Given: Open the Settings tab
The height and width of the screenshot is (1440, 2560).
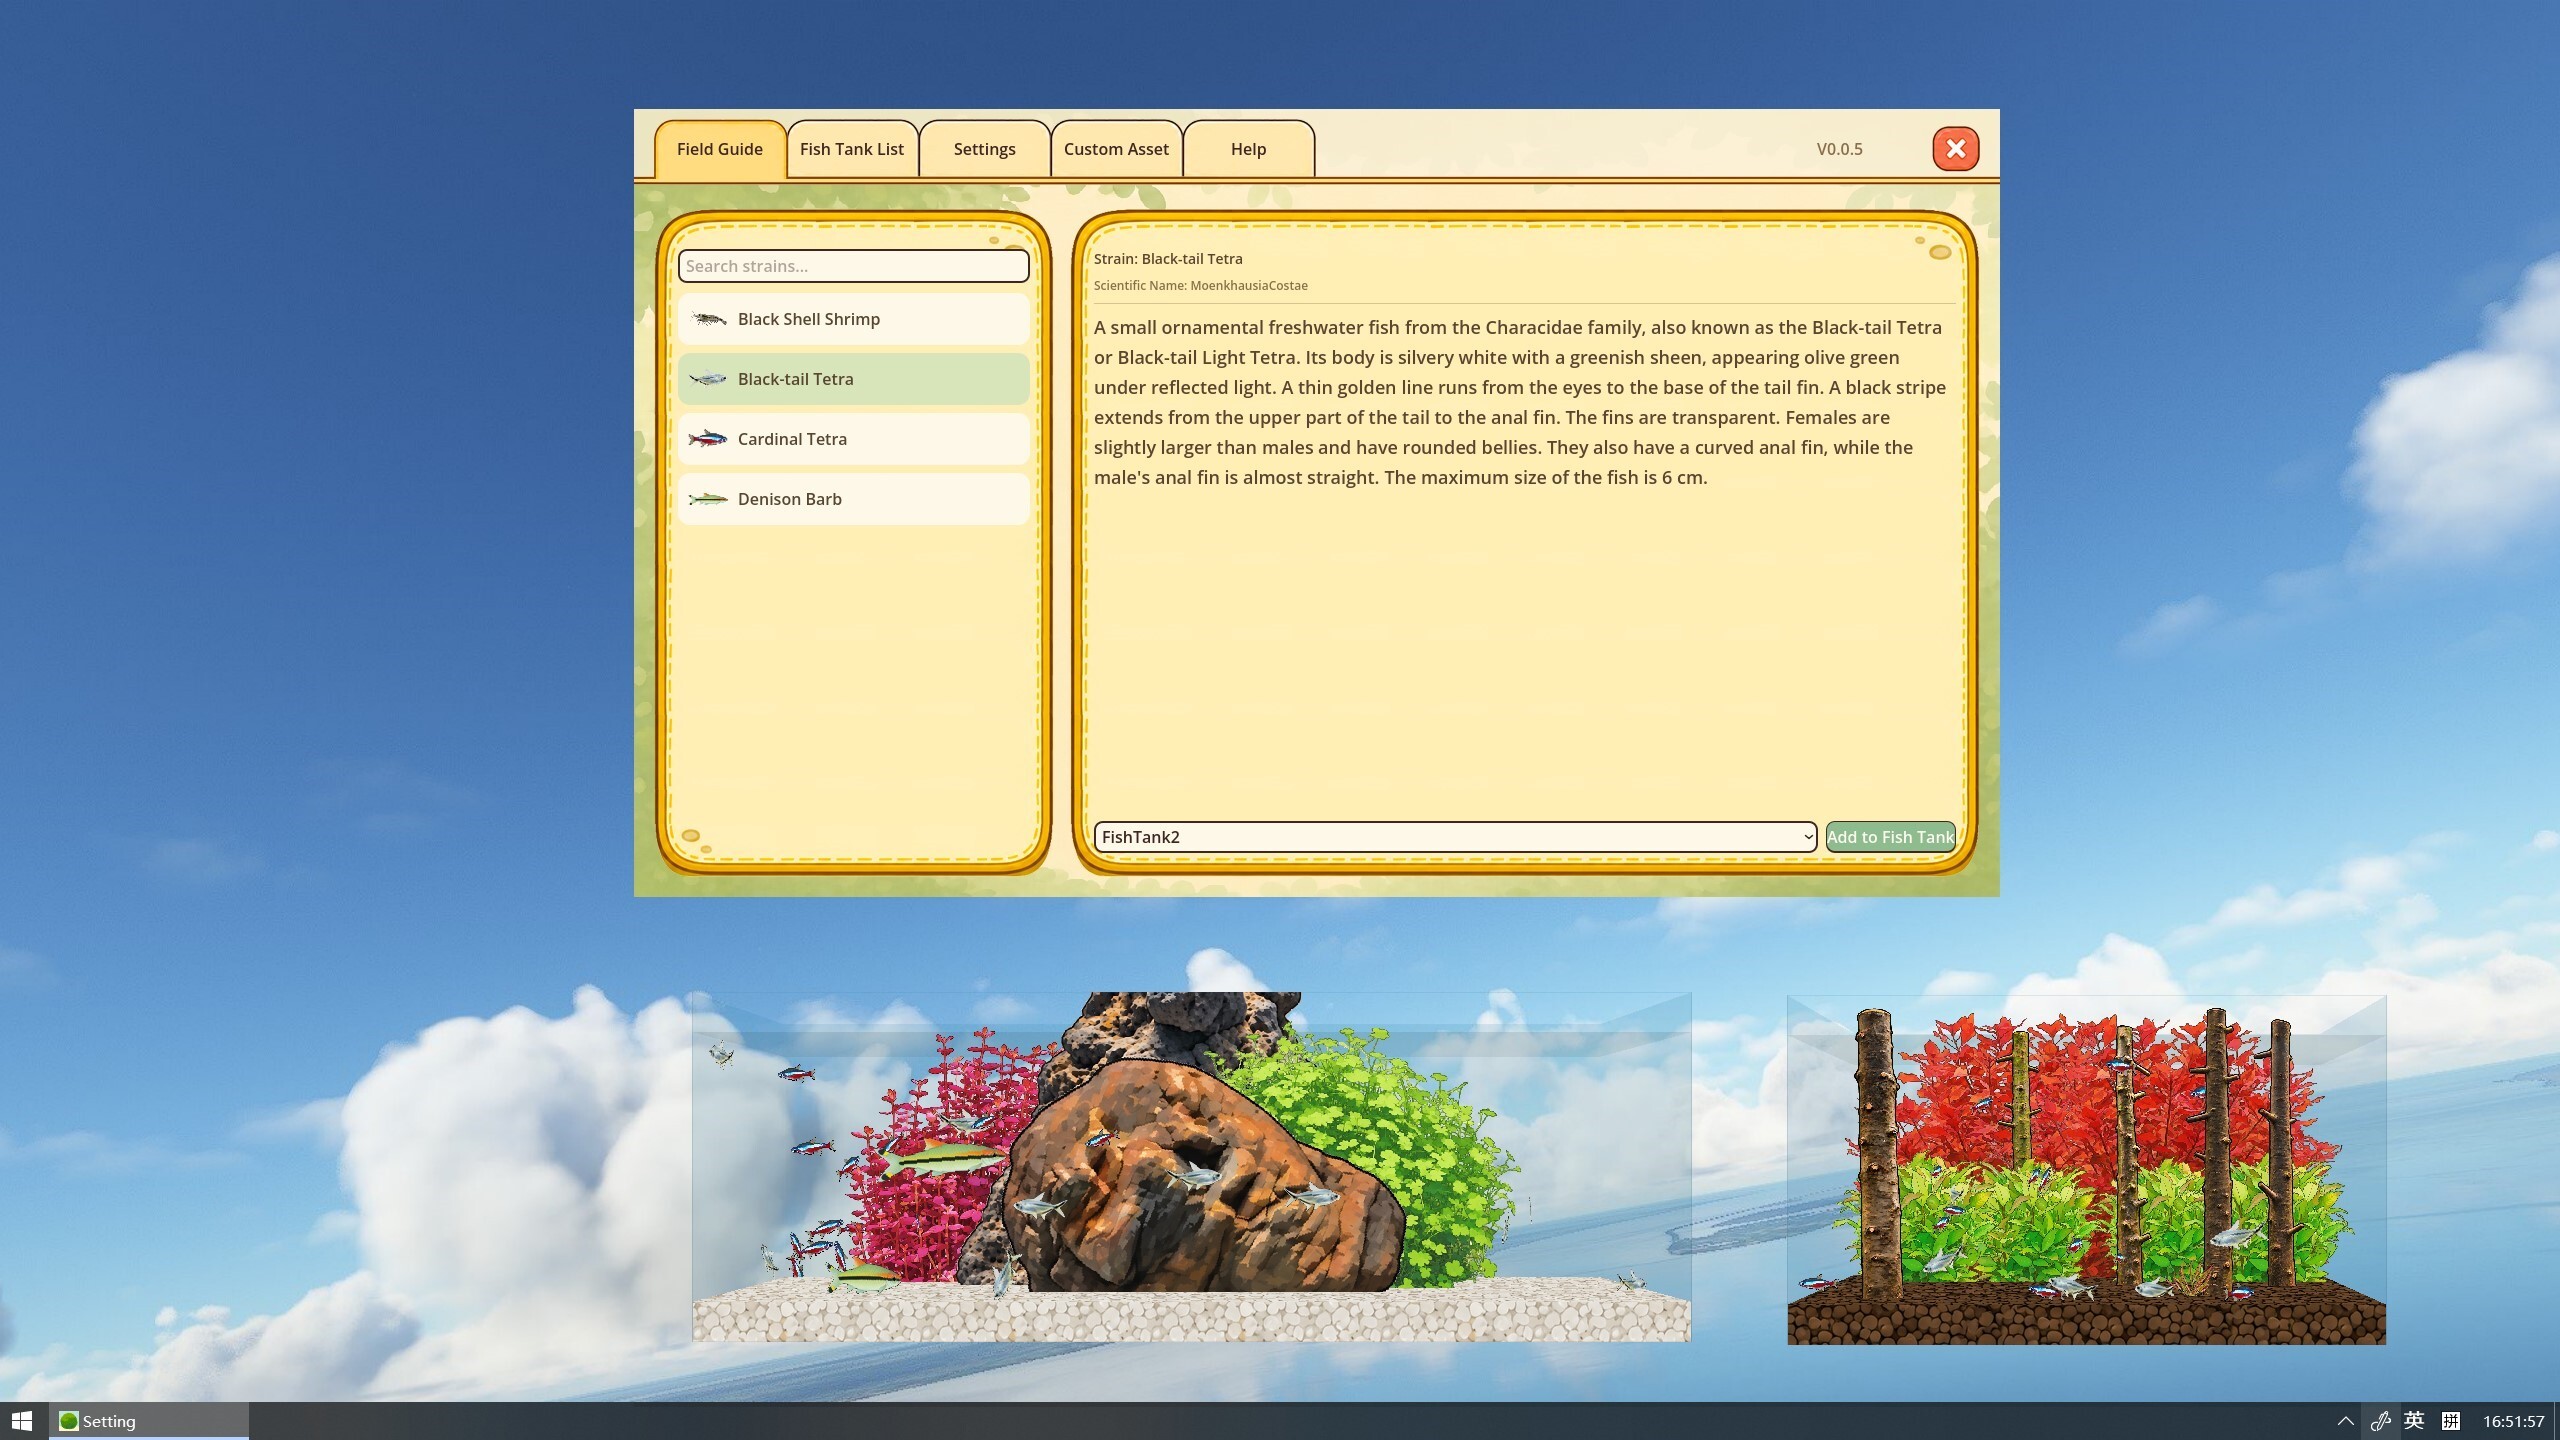Looking at the screenshot, I should click(984, 149).
